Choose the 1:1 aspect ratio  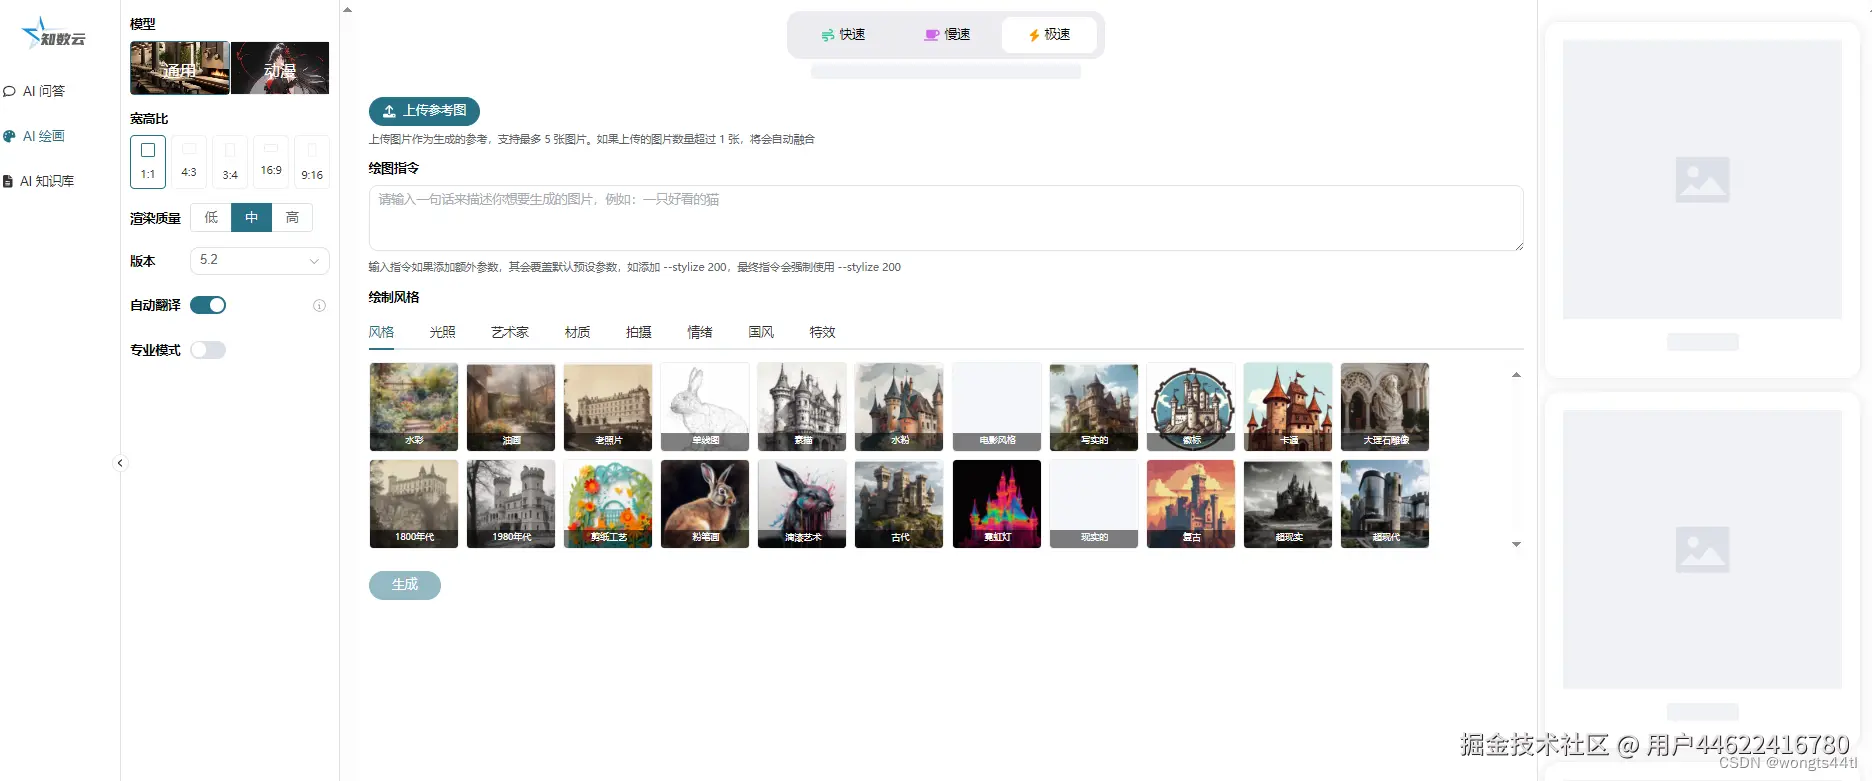(148, 161)
